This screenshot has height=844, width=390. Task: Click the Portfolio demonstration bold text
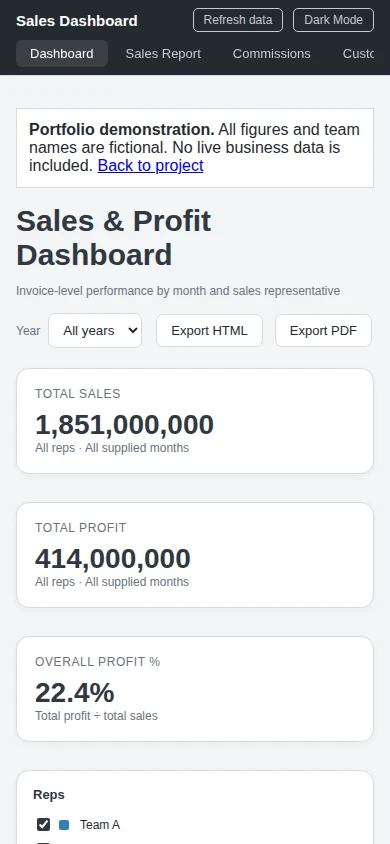point(122,130)
